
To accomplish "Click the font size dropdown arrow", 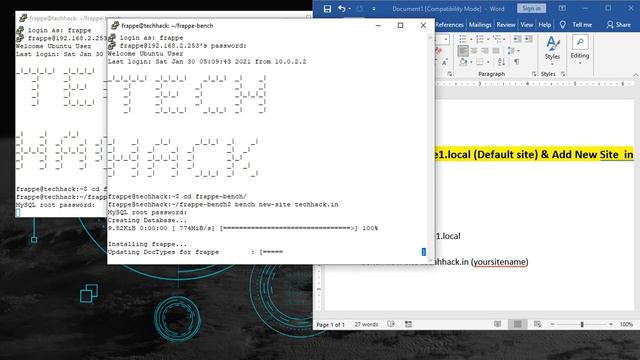I will click(x=446, y=39).
